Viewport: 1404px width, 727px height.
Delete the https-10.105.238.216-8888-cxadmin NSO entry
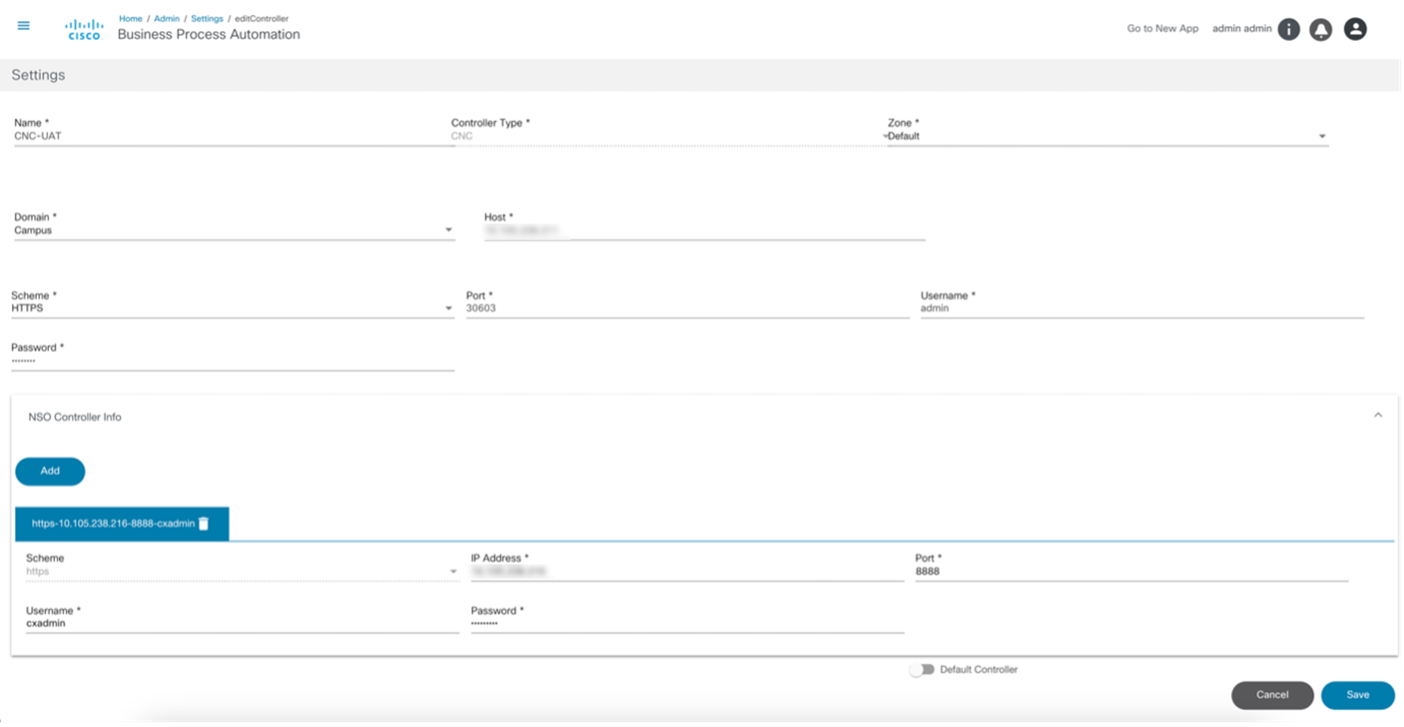click(204, 523)
